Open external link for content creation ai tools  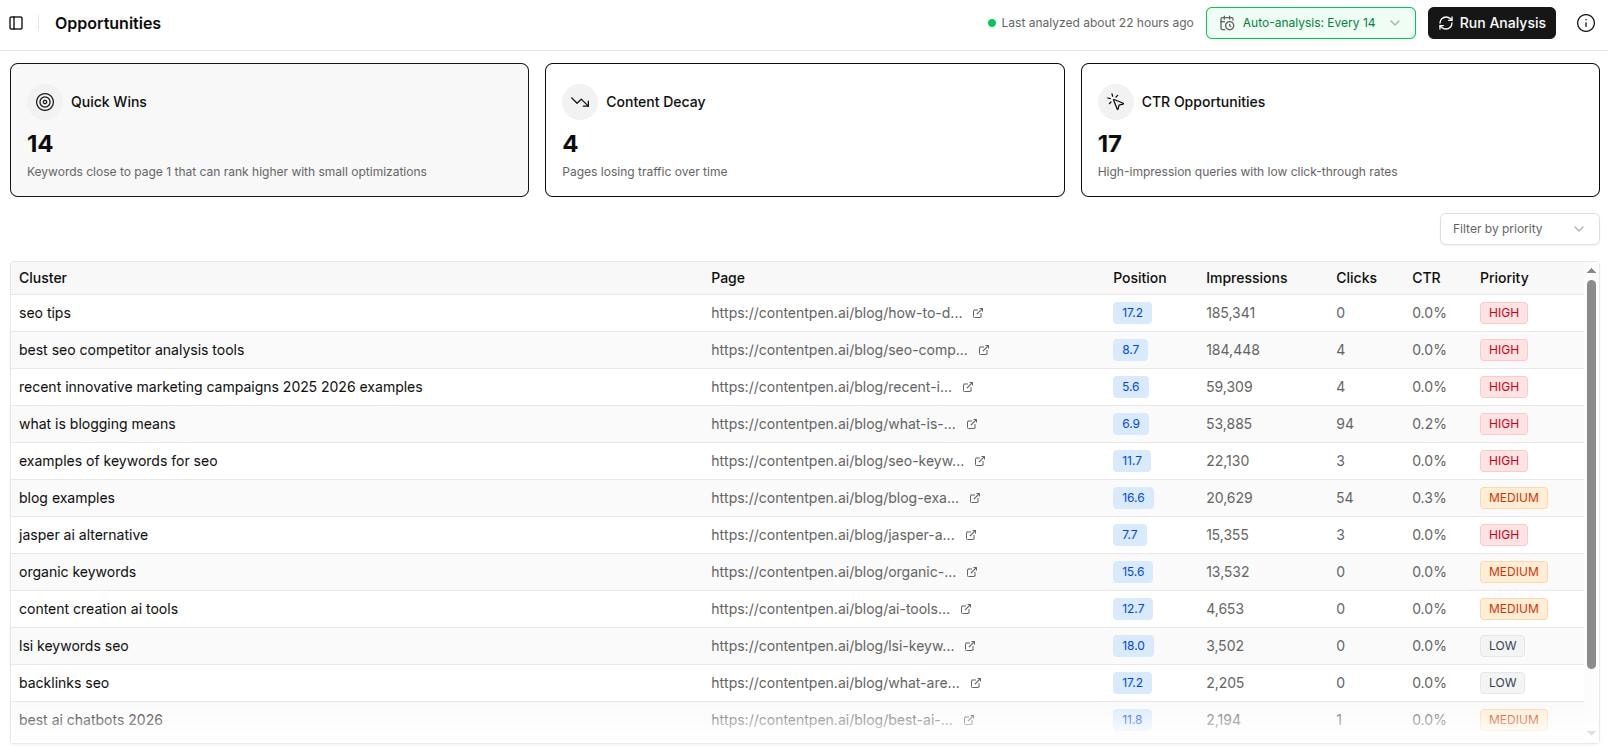click(966, 609)
